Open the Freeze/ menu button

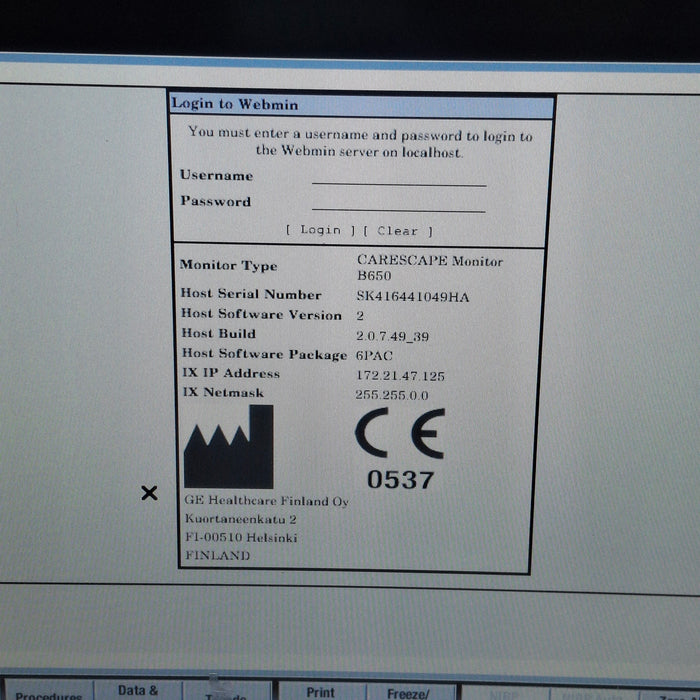408,693
